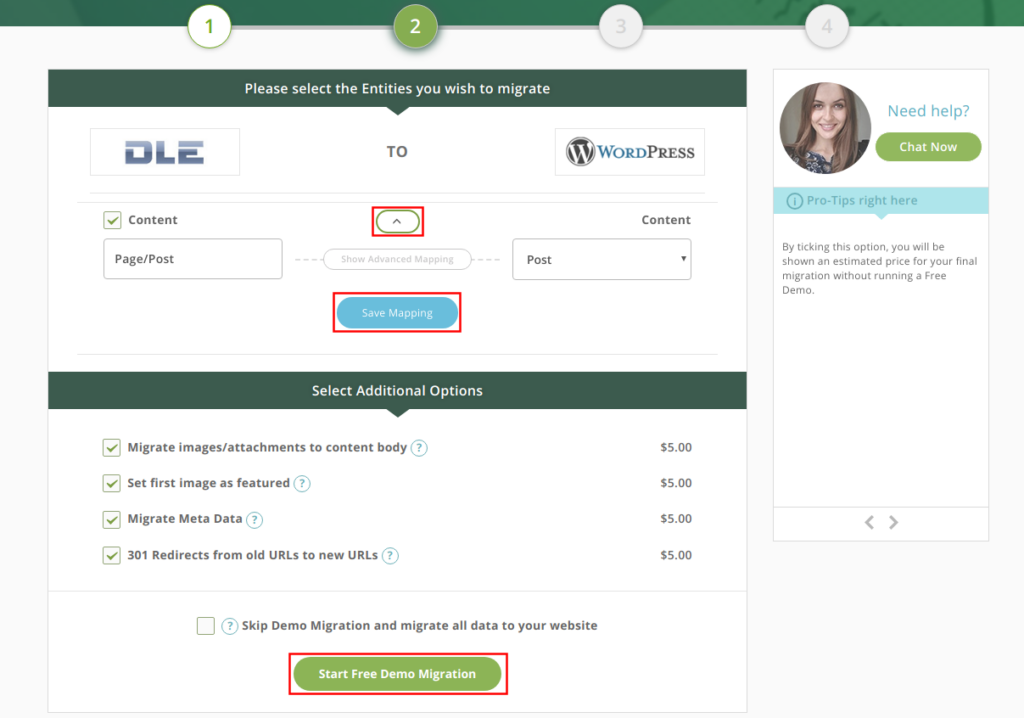This screenshot has height=718, width=1024.
Task: Uncheck 301 Redirects from old URLs option
Action: [112, 555]
